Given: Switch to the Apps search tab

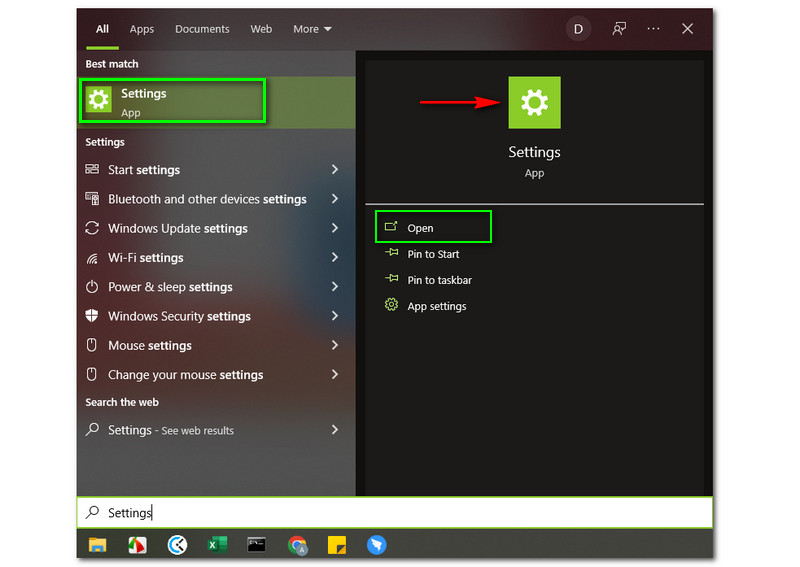Looking at the screenshot, I should coord(142,29).
